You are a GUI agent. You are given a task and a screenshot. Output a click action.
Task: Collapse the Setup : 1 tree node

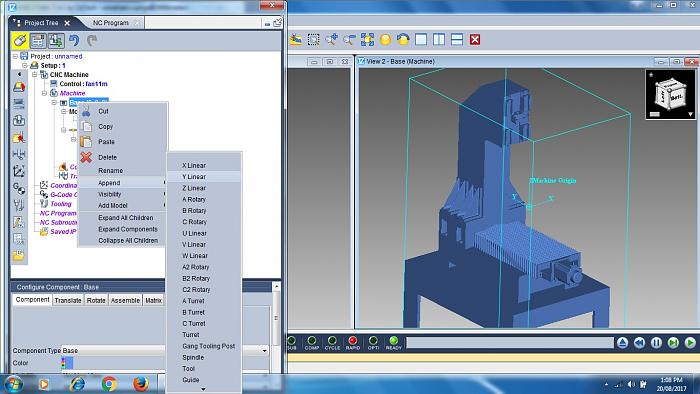click(x=25, y=66)
